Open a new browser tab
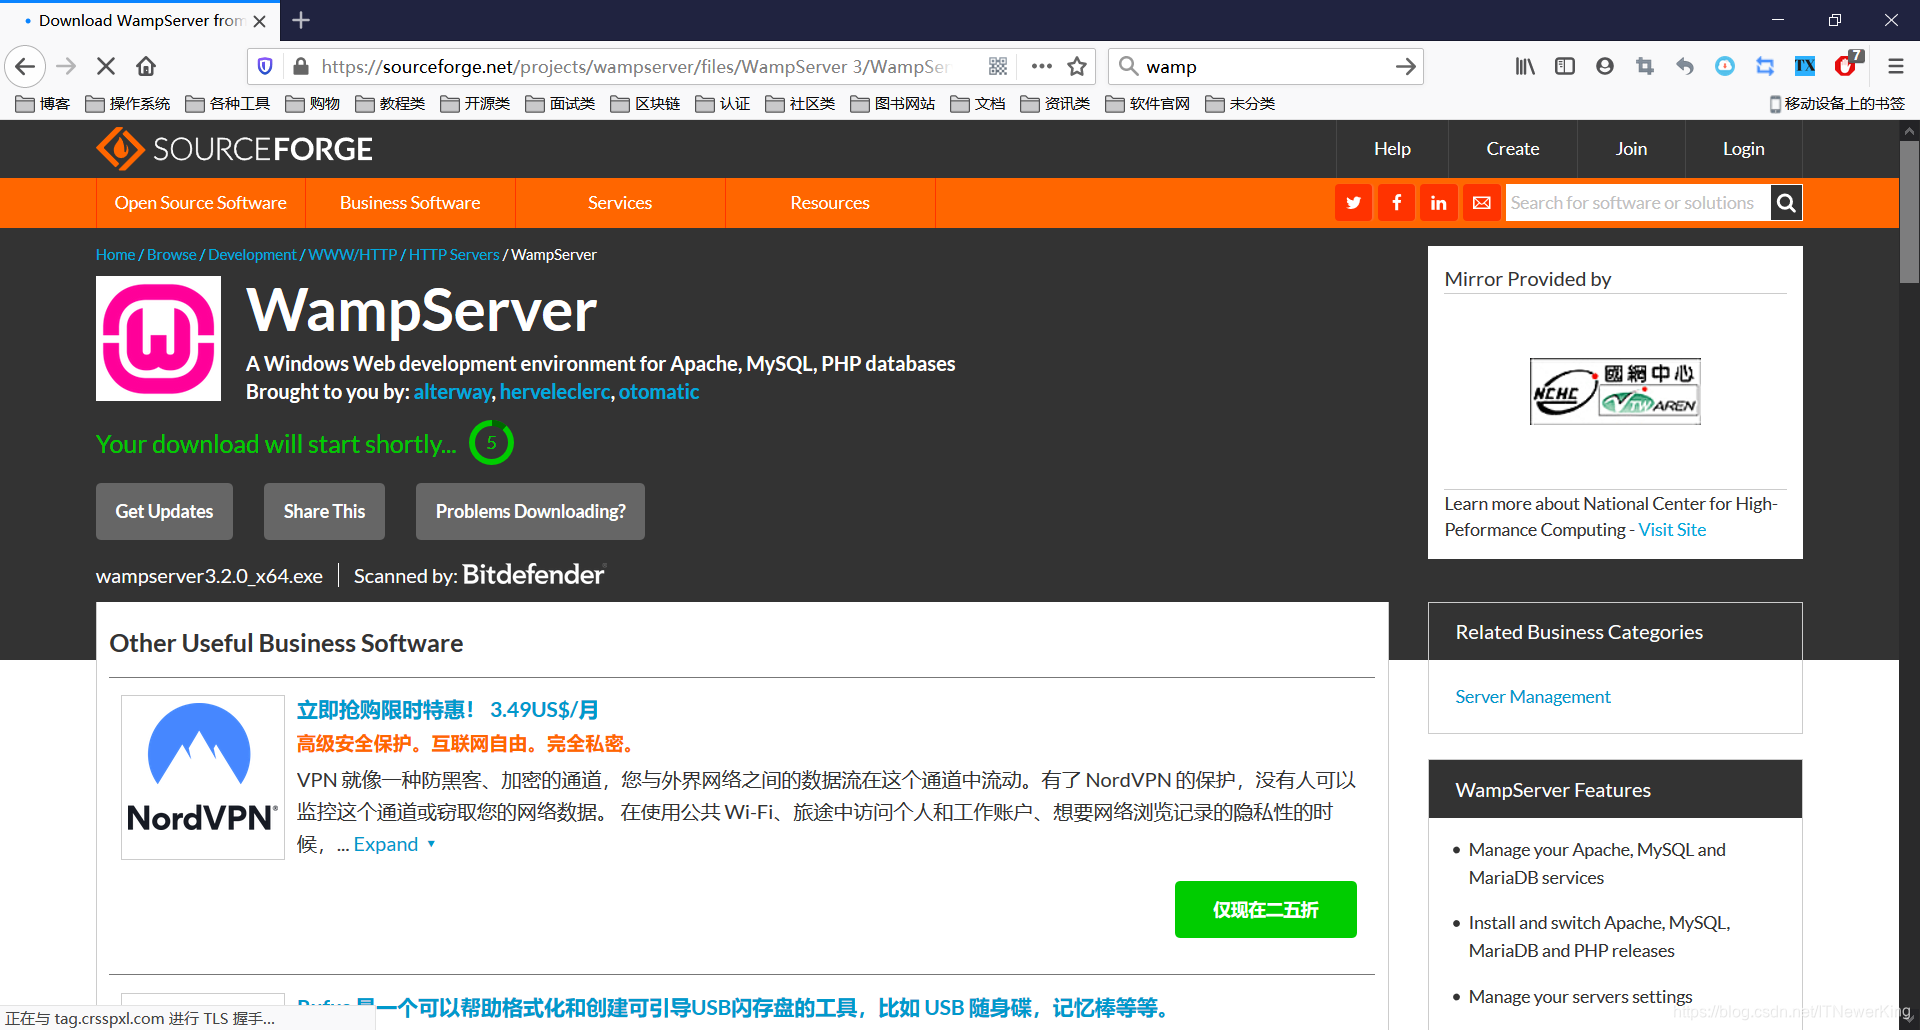This screenshot has width=1920, height=1030. click(301, 20)
